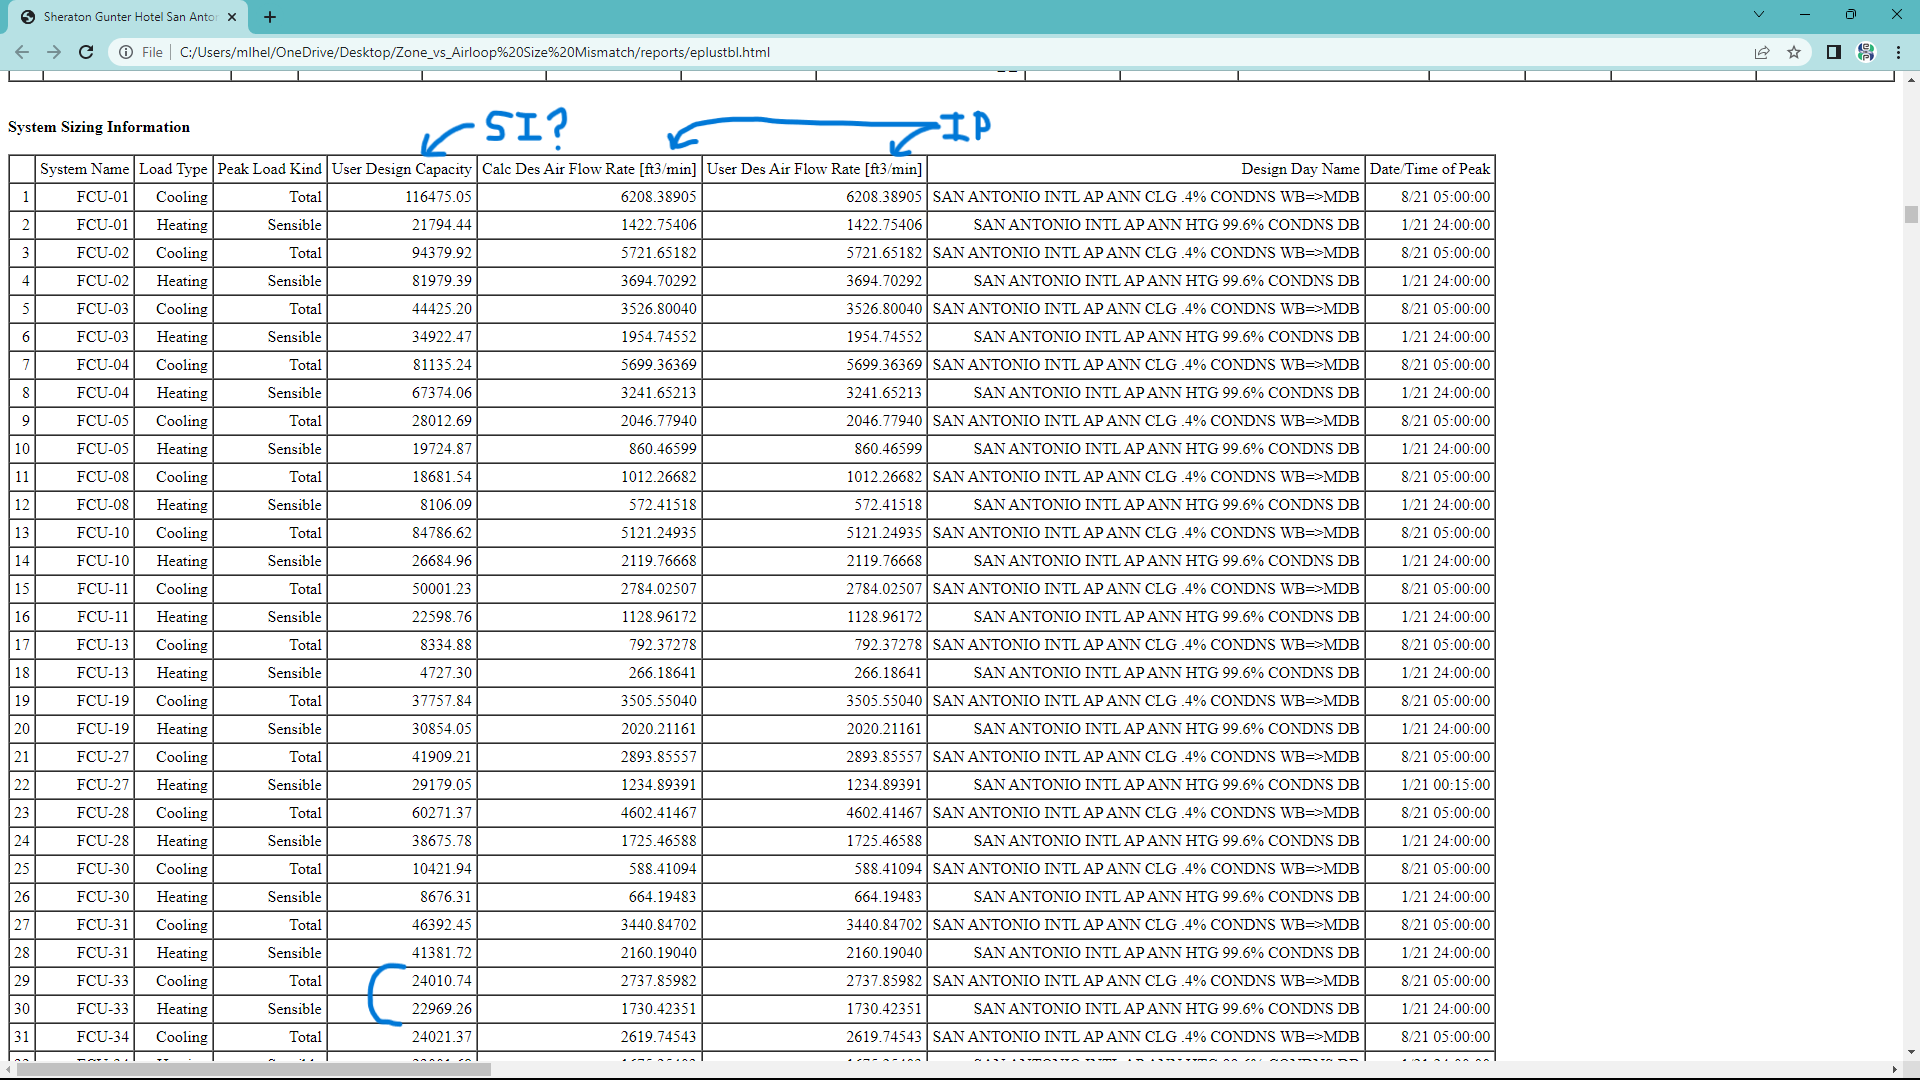
Task: Close the Sheraton Gunter Hotel tab
Action: [231, 17]
